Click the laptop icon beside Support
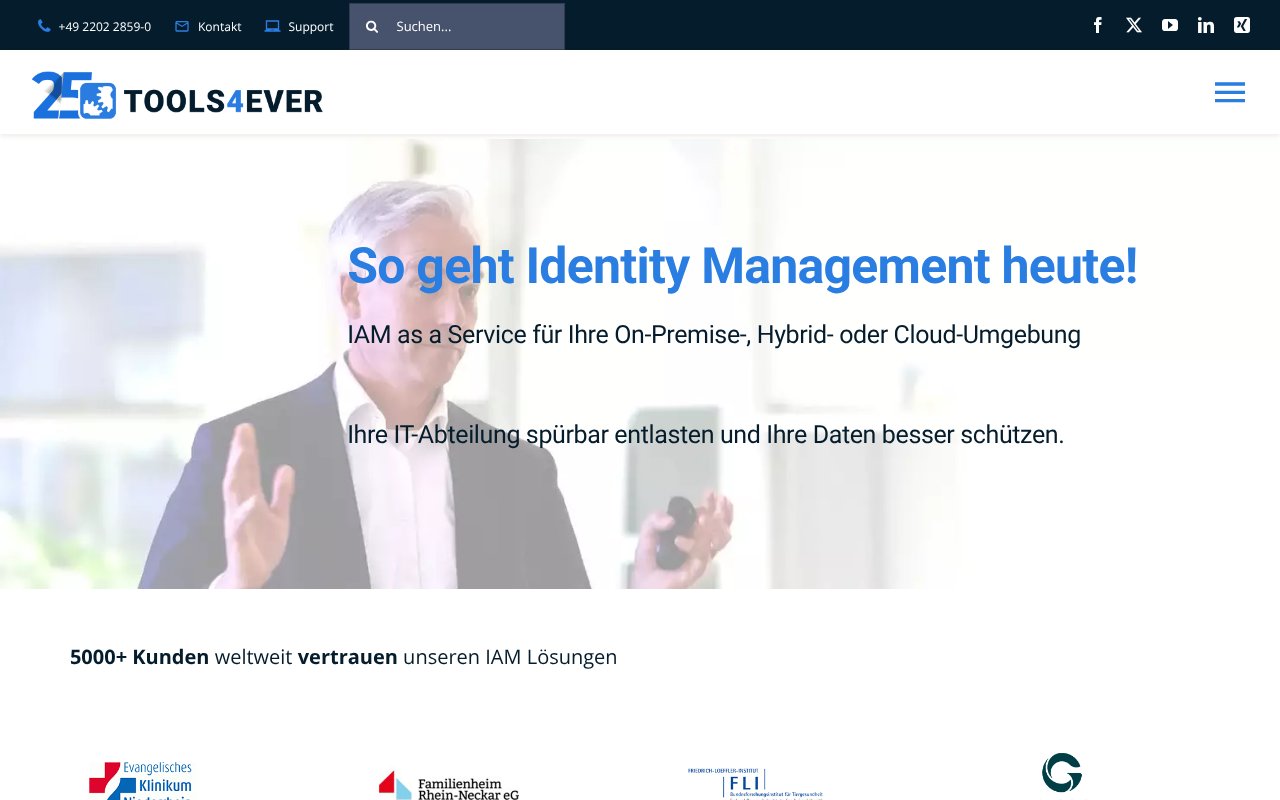This screenshot has width=1280, height=800. [271, 25]
